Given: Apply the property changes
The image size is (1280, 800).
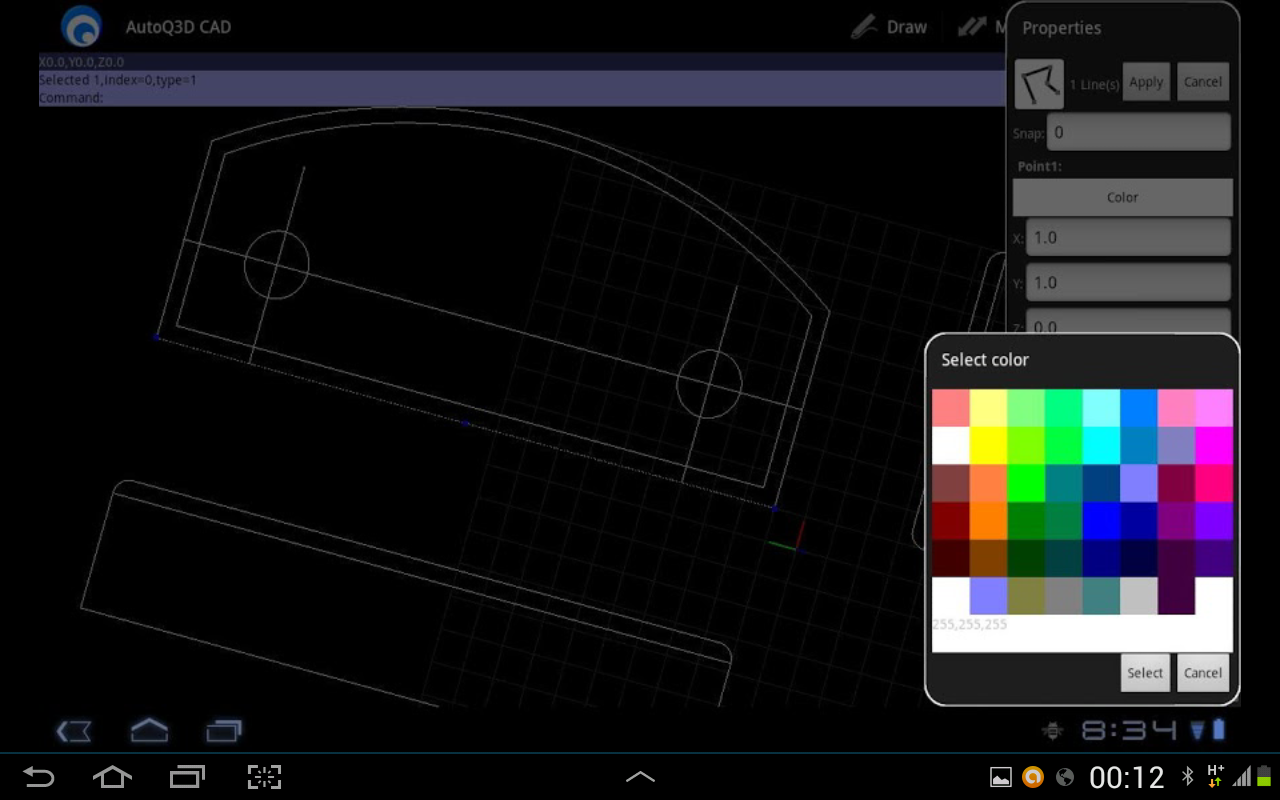Looking at the screenshot, I should [x=1146, y=82].
